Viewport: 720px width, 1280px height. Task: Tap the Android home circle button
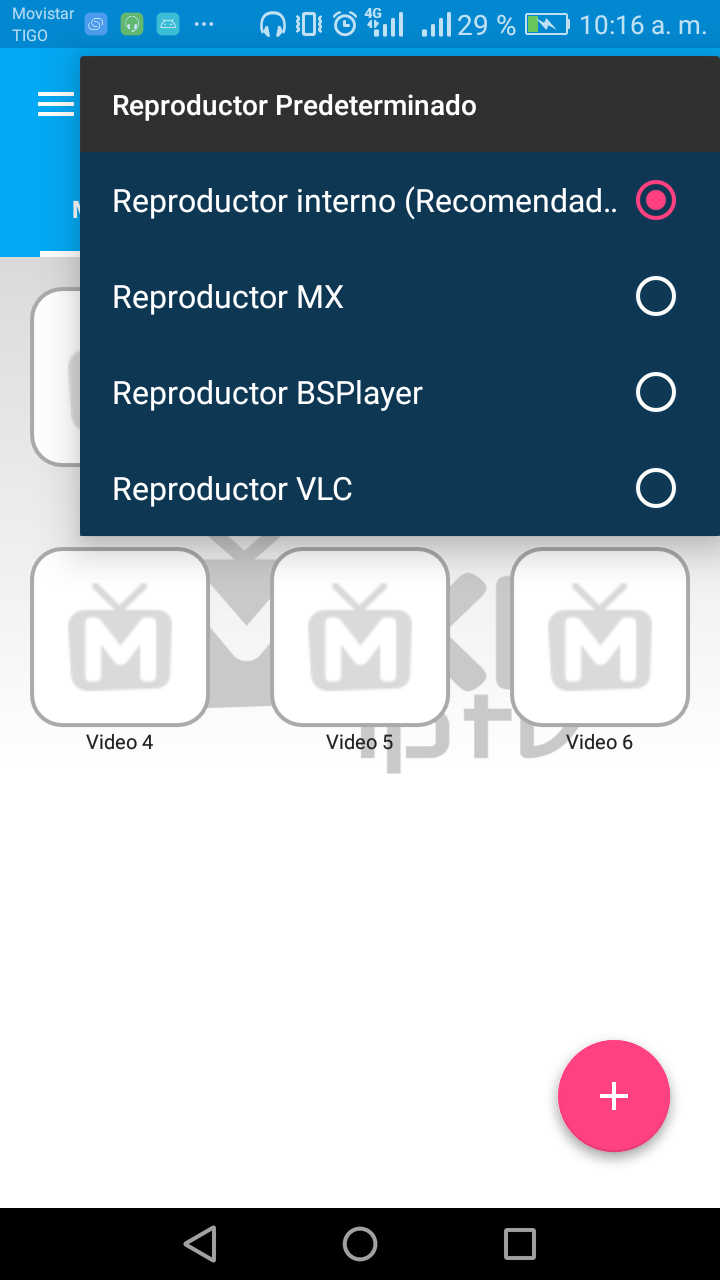pyautogui.click(x=360, y=1244)
